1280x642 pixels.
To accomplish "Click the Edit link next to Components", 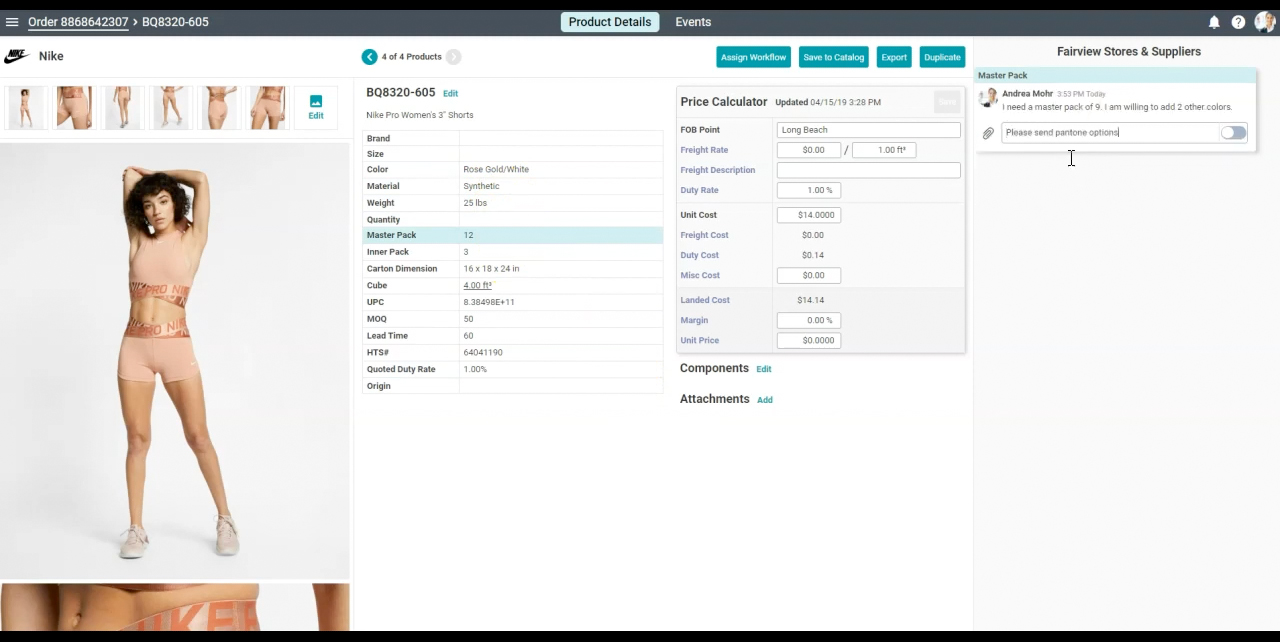I will point(763,369).
